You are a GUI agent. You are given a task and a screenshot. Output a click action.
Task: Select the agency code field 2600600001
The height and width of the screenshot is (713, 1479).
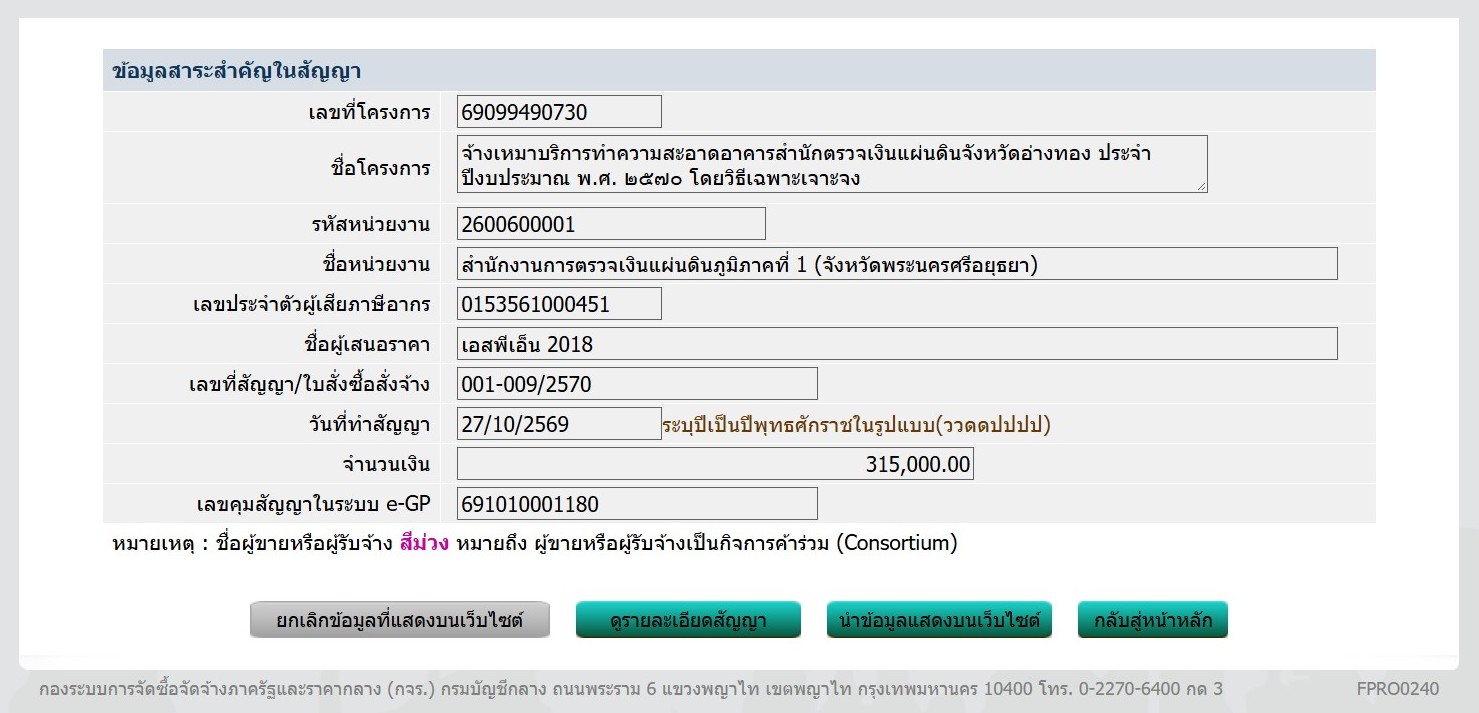coord(611,224)
